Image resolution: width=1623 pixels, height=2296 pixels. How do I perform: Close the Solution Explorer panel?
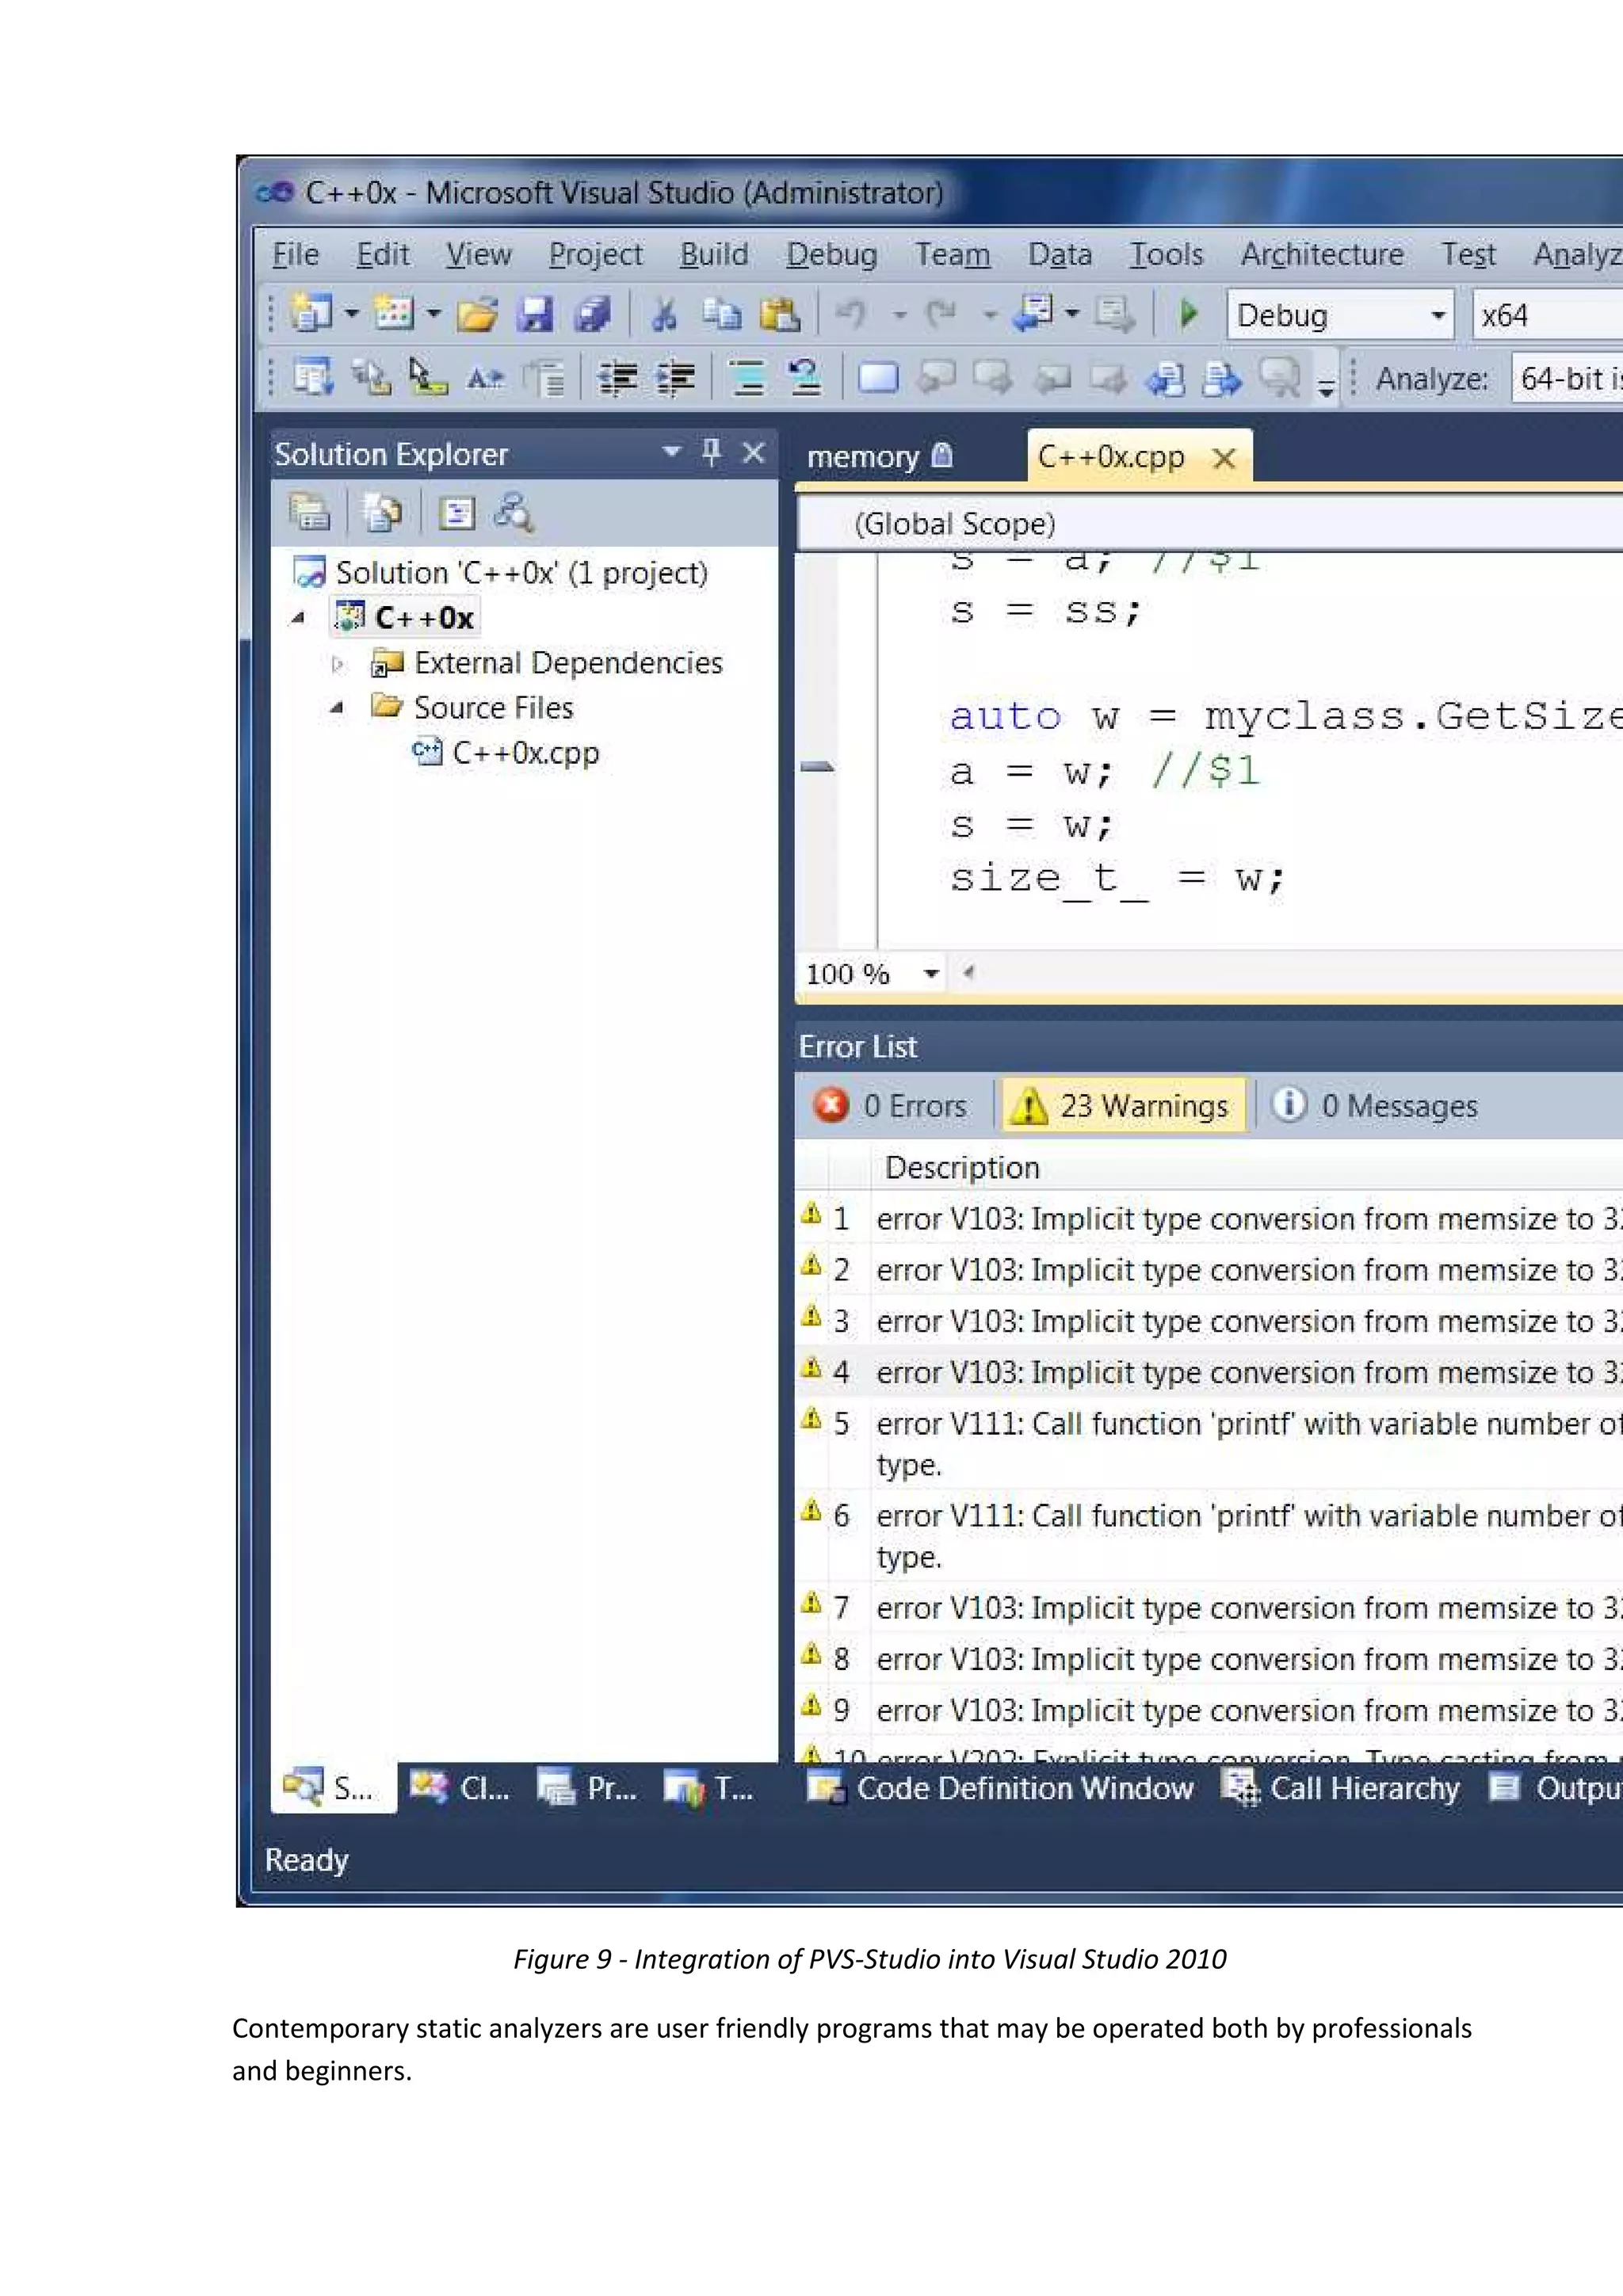(x=753, y=452)
